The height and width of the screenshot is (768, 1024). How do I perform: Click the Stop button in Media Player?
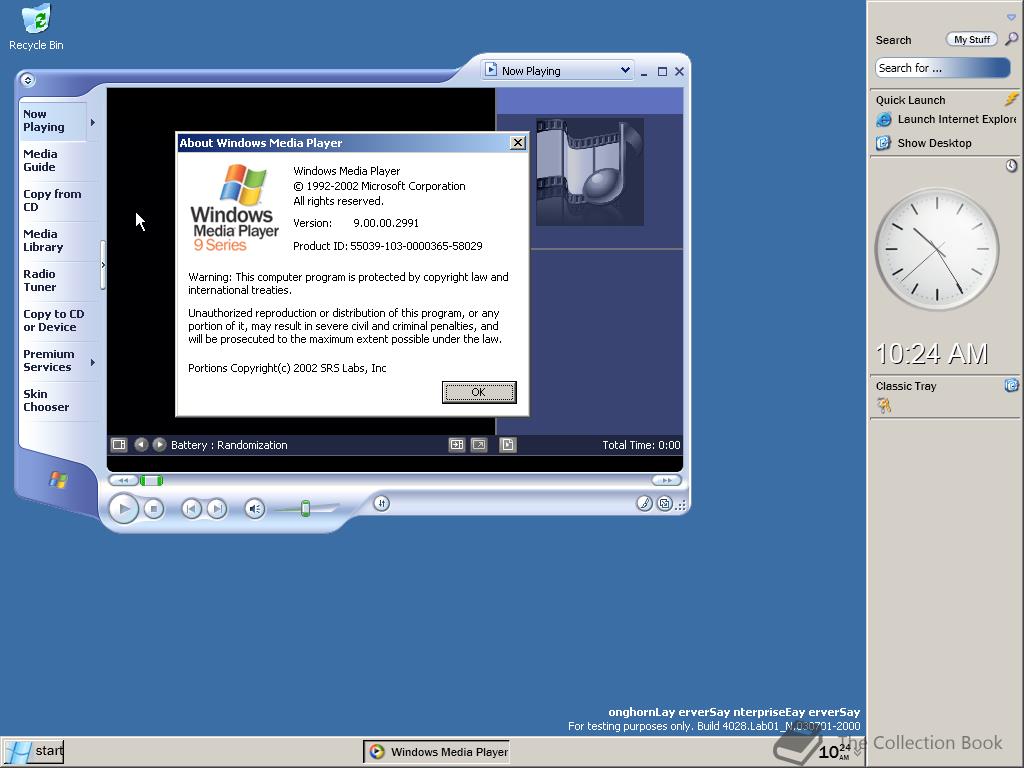(153, 509)
